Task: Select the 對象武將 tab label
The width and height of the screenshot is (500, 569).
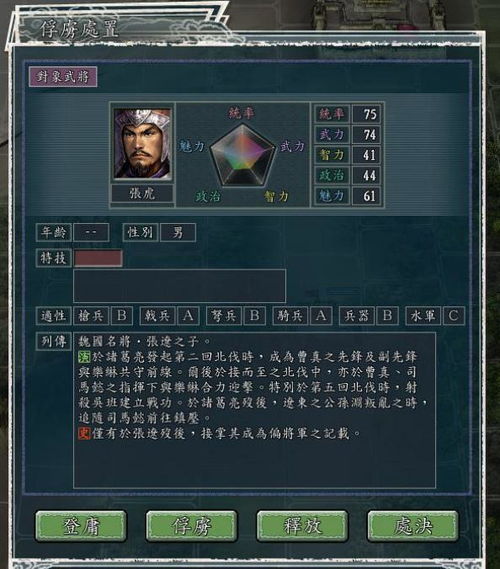Action: [x=63, y=77]
